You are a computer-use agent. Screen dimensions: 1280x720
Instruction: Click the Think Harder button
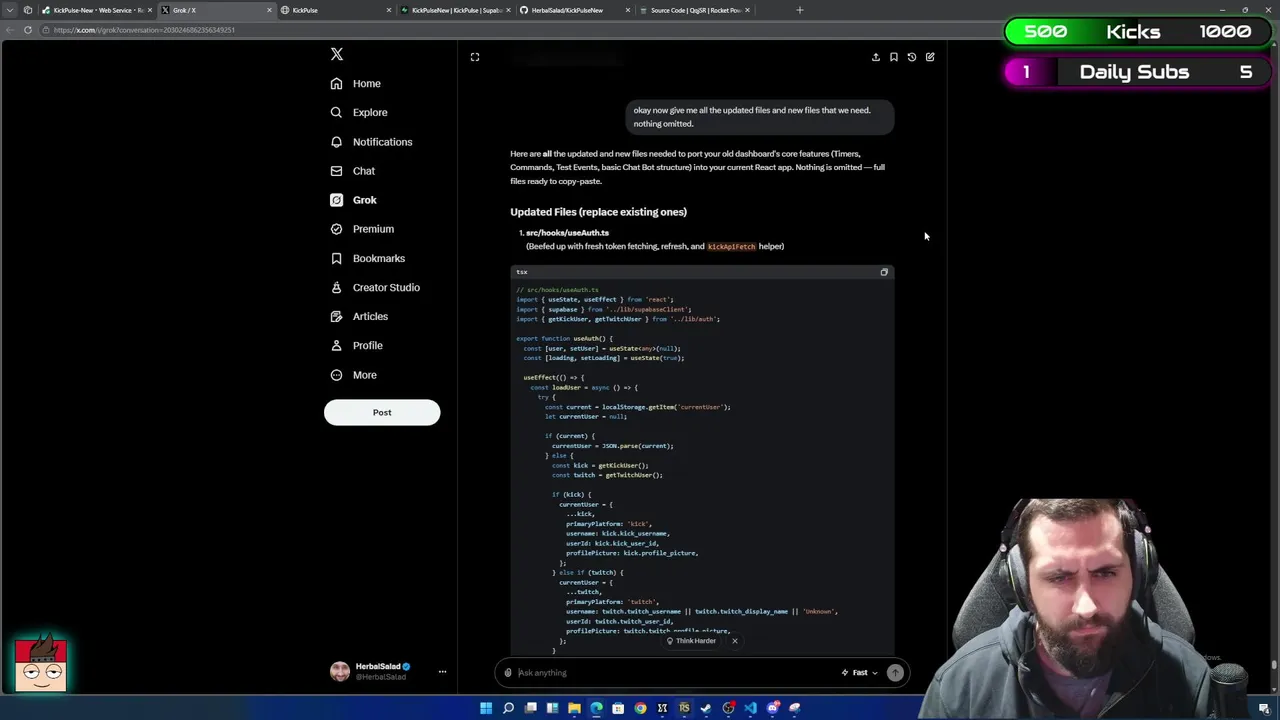691,641
